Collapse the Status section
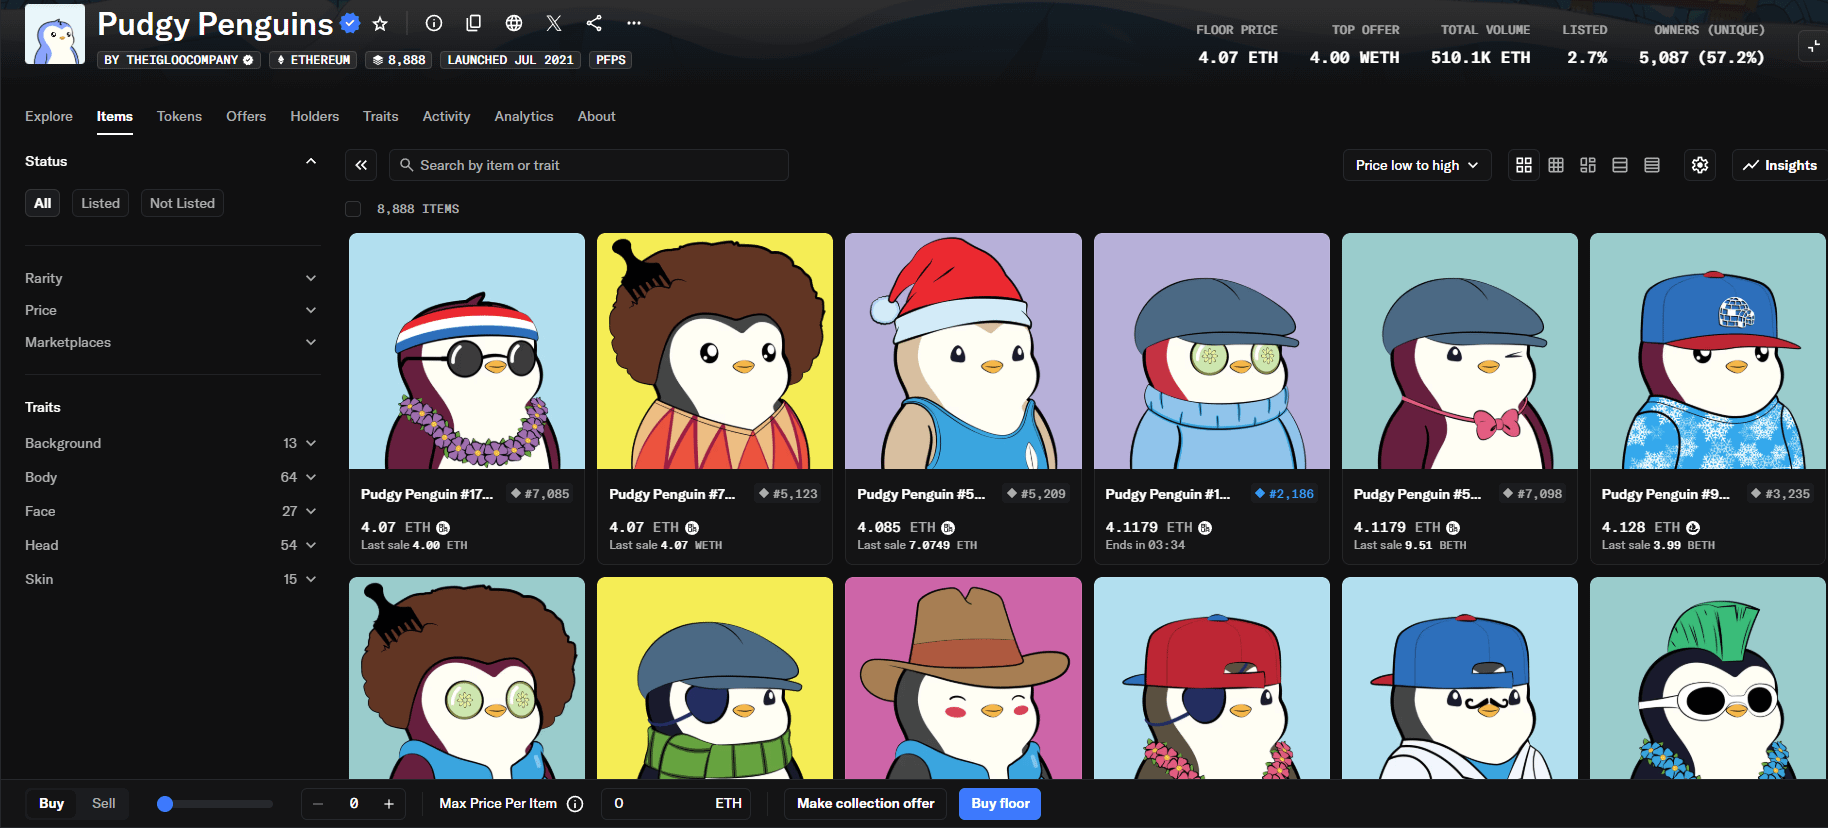The width and height of the screenshot is (1828, 828). point(311,161)
